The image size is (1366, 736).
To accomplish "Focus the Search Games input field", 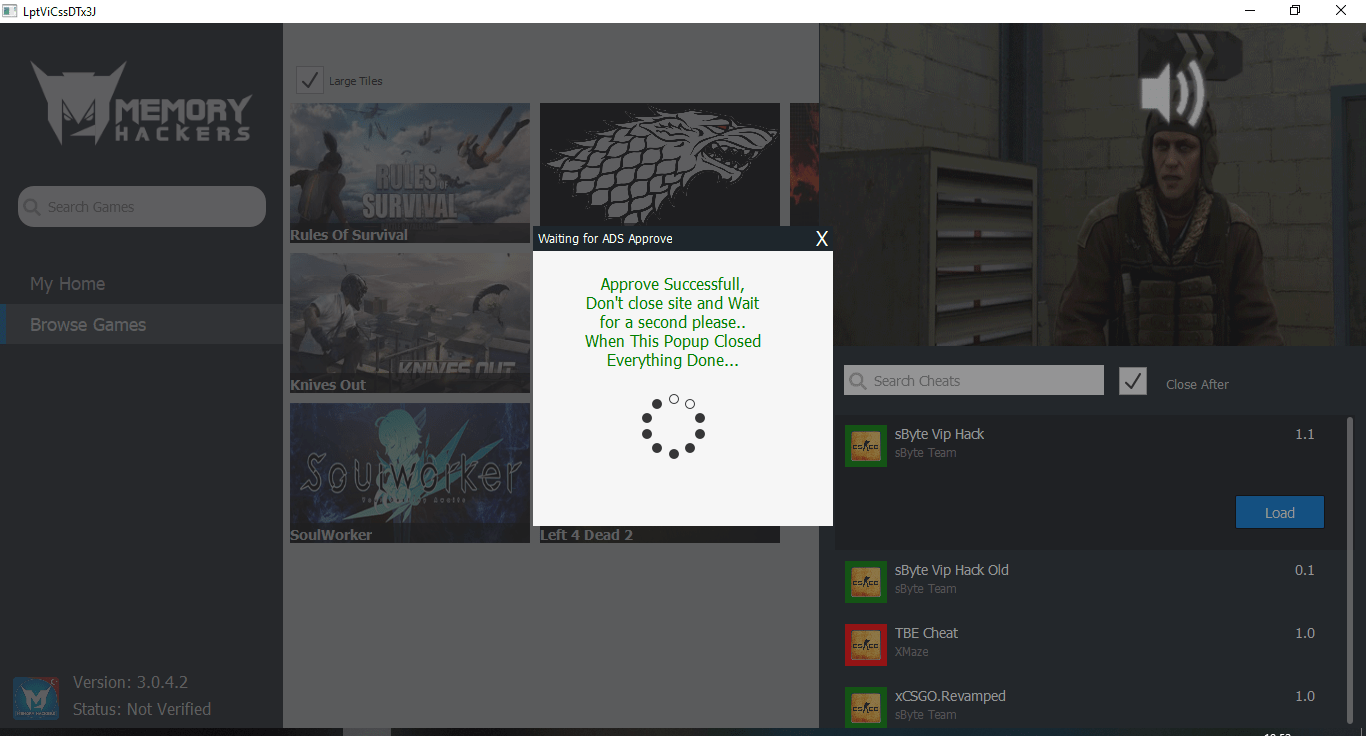I will coord(142,207).
